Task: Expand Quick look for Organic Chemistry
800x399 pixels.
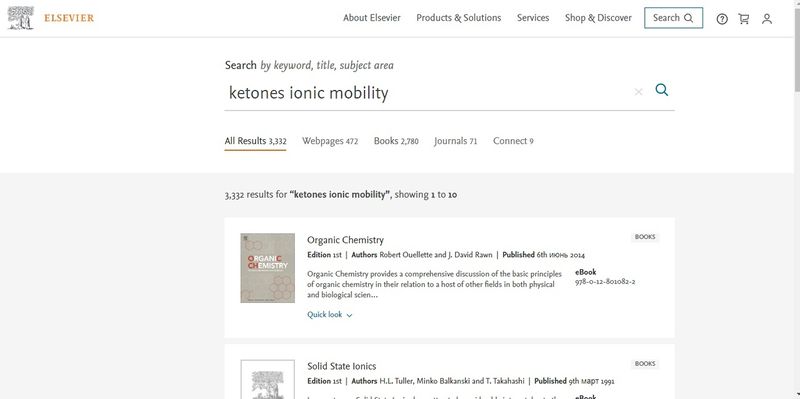Action: click(x=330, y=315)
